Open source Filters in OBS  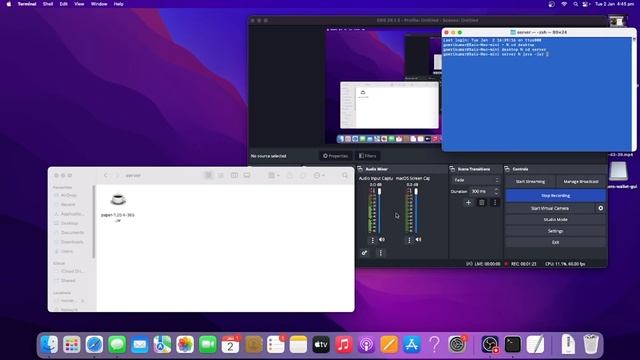[x=367, y=156]
